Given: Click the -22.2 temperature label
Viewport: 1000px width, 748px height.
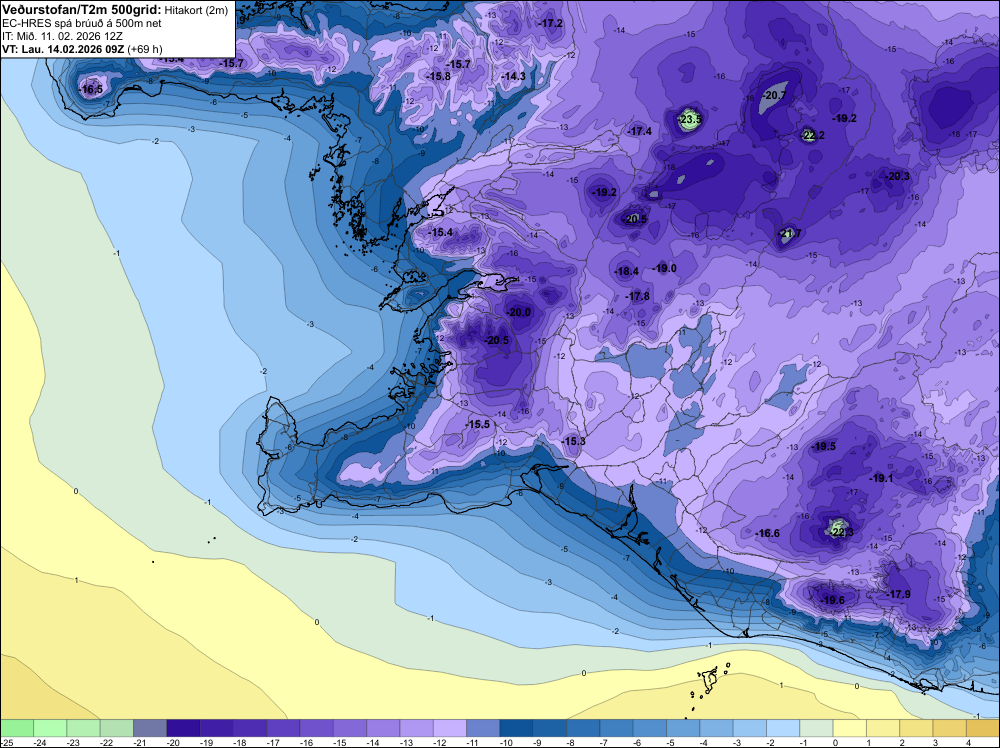Looking at the screenshot, I should [812, 135].
